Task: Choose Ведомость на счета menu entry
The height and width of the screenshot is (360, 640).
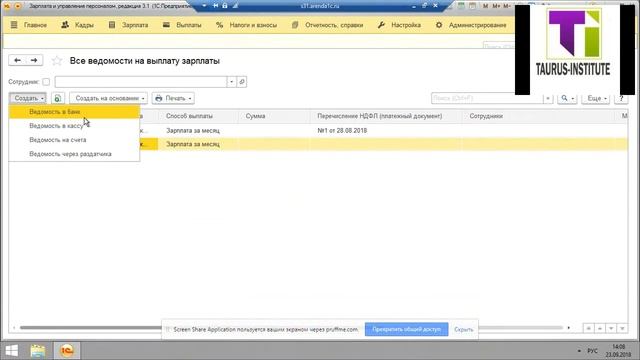Action: click(x=74, y=140)
